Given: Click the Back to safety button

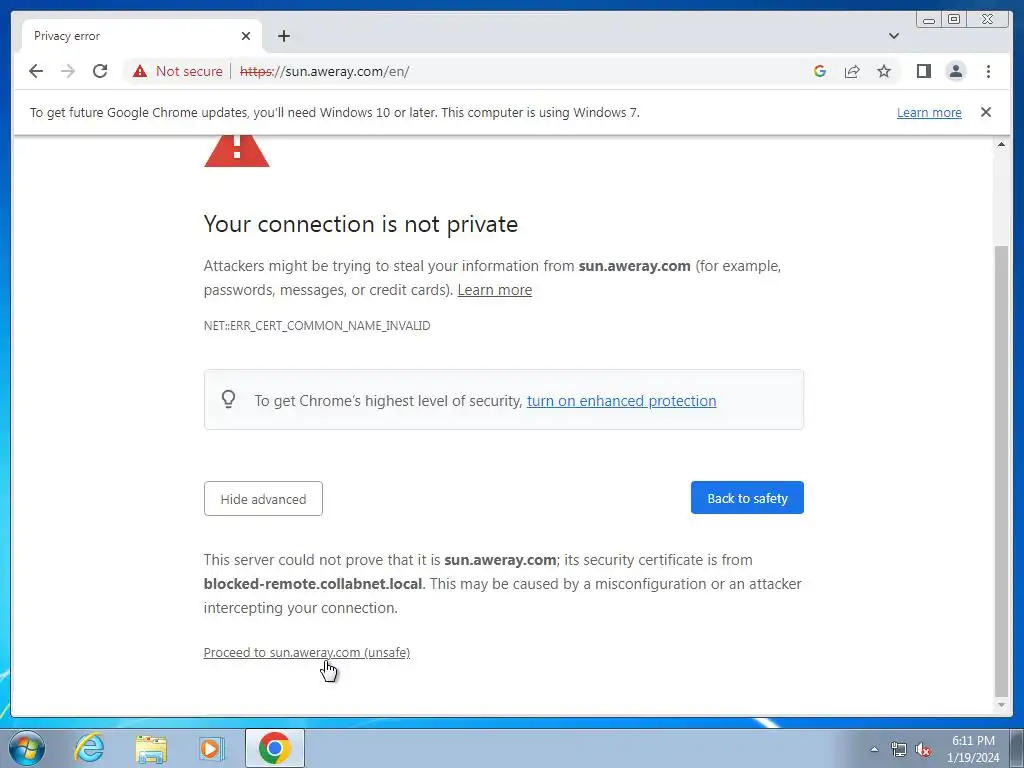Looking at the screenshot, I should pyautogui.click(x=747, y=498).
